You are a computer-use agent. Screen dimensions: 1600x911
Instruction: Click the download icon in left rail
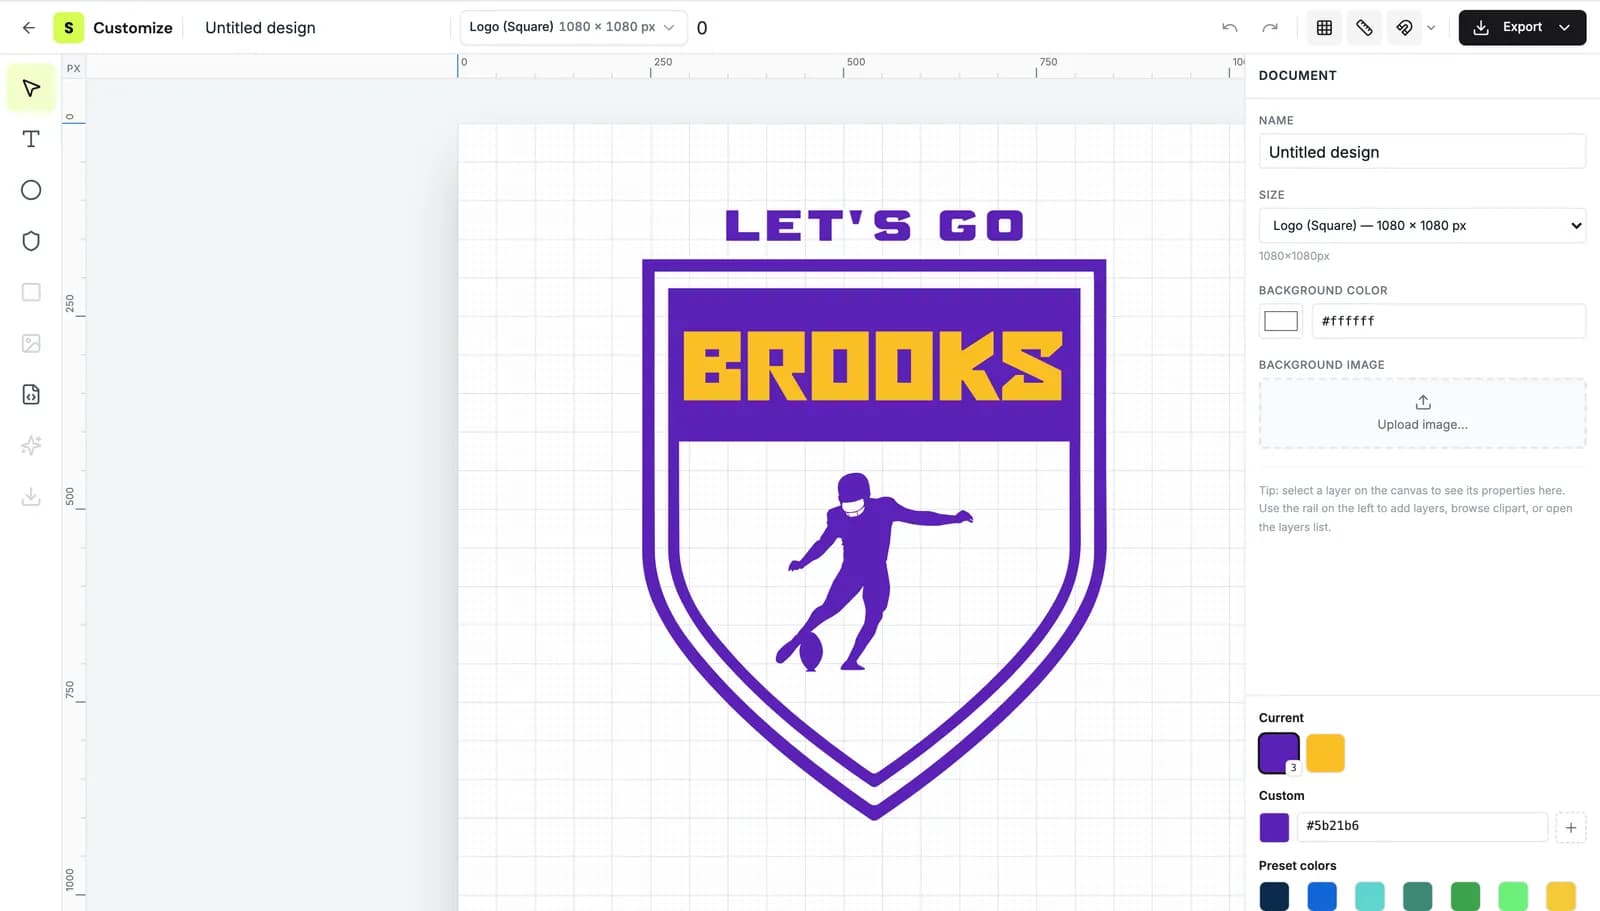point(31,496)
